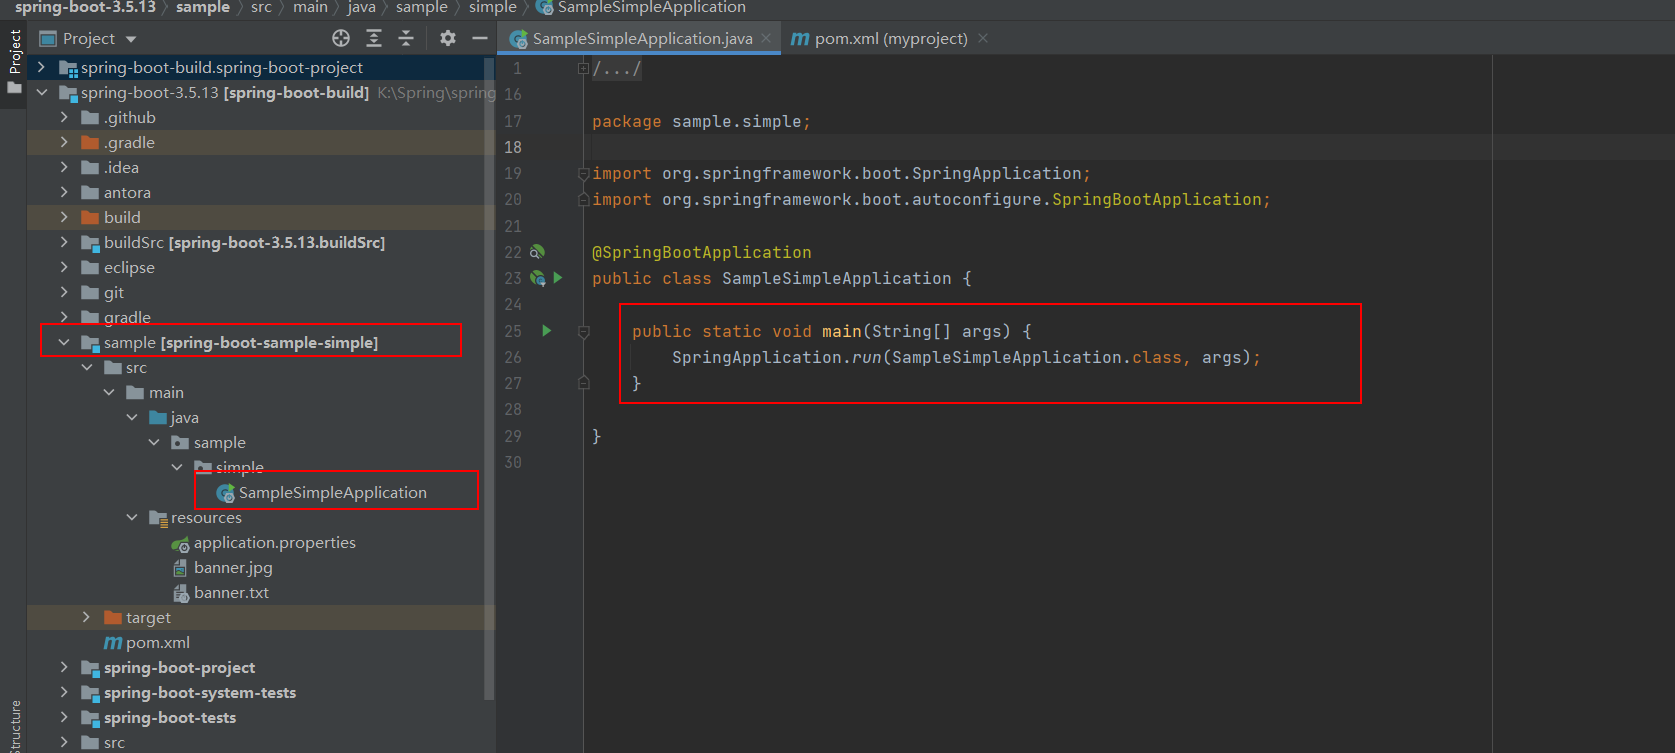This screenshot has width=1675, height=753.
Task: Click spring-boot-3.5.13 breadcrumb
Action: coord(85,7)
